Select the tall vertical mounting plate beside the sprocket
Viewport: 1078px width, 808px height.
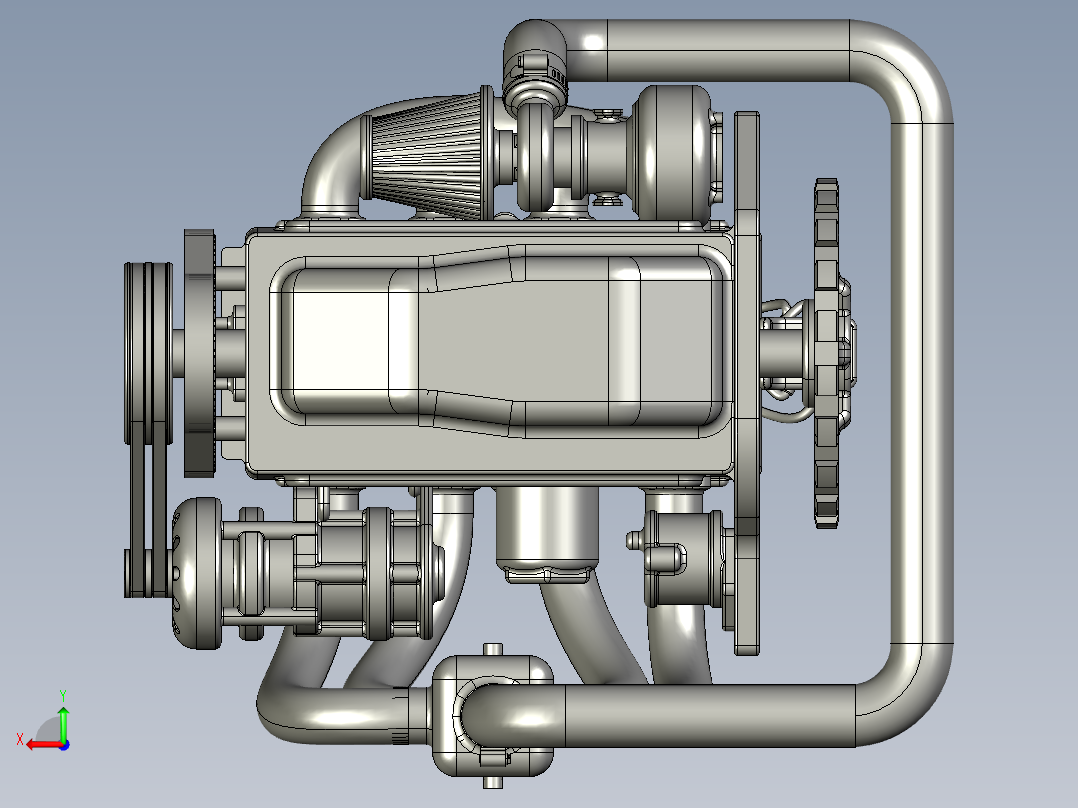(x=747, y=383)
